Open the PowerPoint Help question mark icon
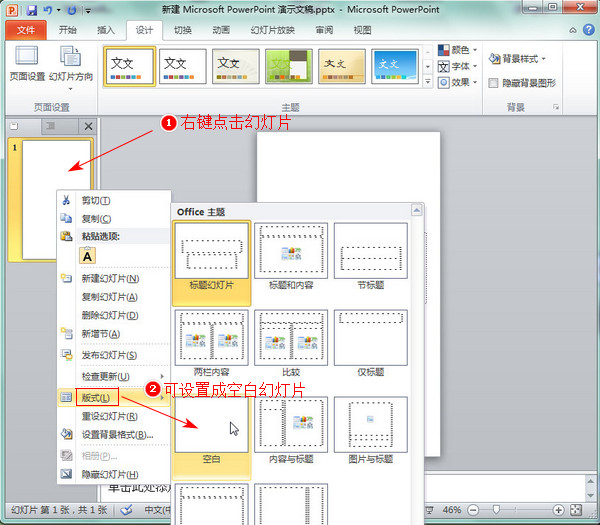 tap(589, 30)
